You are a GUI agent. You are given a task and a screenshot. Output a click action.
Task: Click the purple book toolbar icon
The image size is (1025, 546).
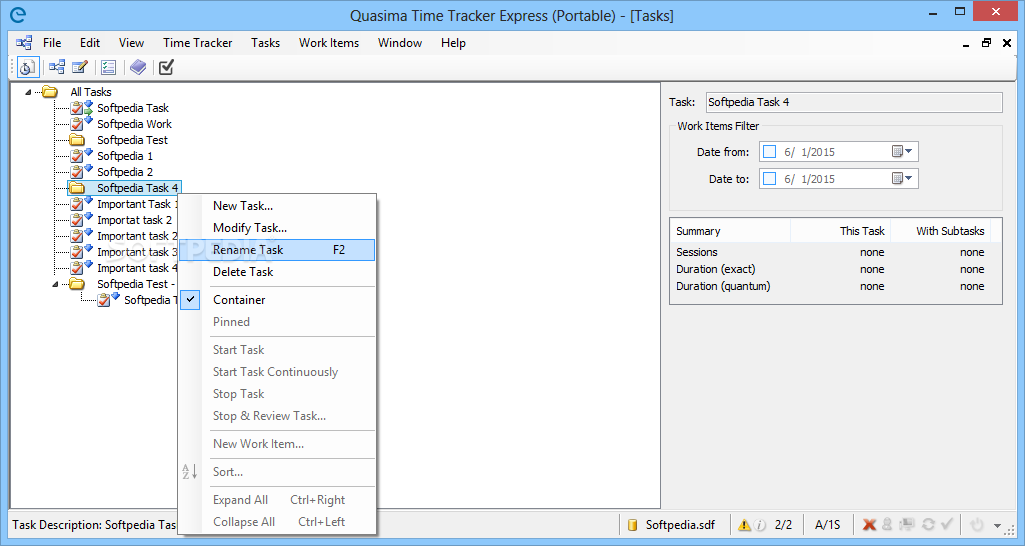pyautogui.click(x=138, y=67)
